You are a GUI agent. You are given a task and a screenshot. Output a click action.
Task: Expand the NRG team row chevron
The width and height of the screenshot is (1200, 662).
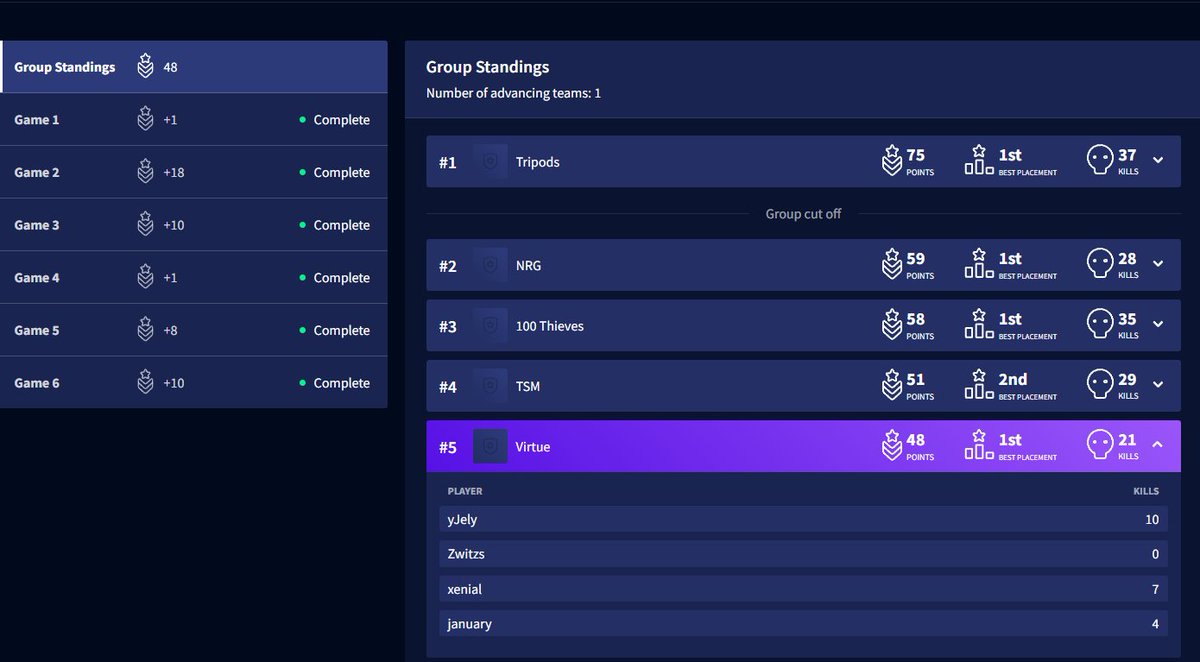click(x=1158, y=264)
